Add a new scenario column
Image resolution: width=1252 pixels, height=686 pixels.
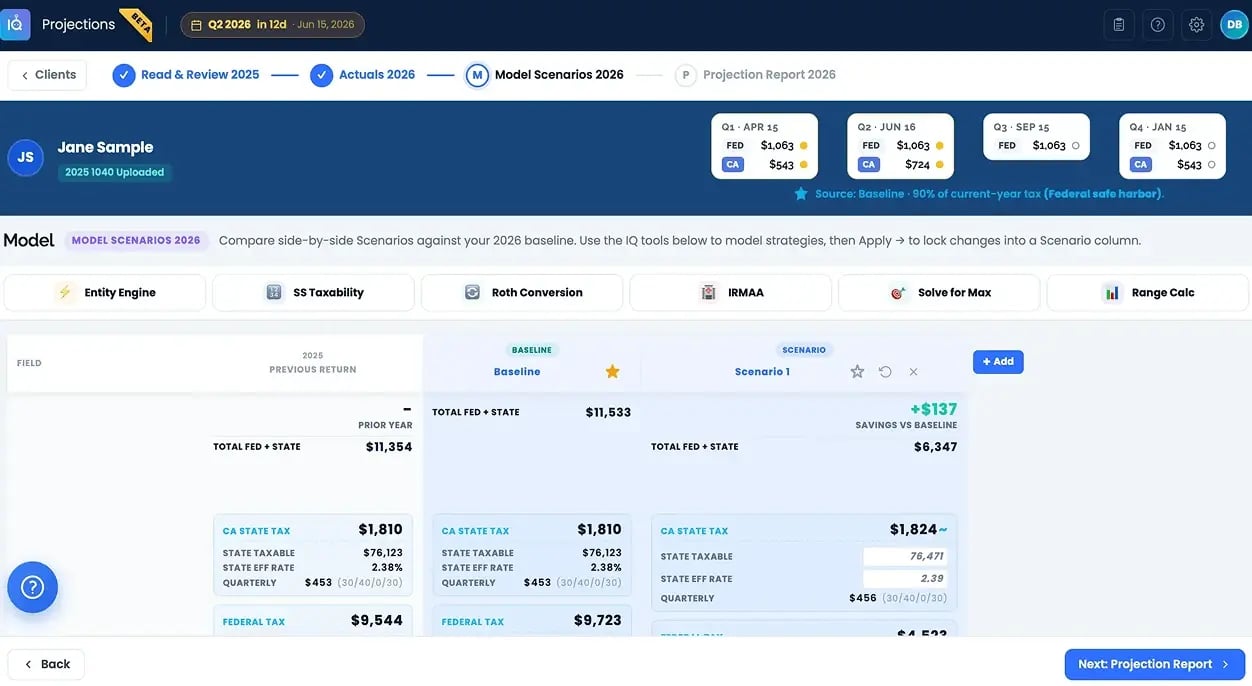click(x=998, y=362)
